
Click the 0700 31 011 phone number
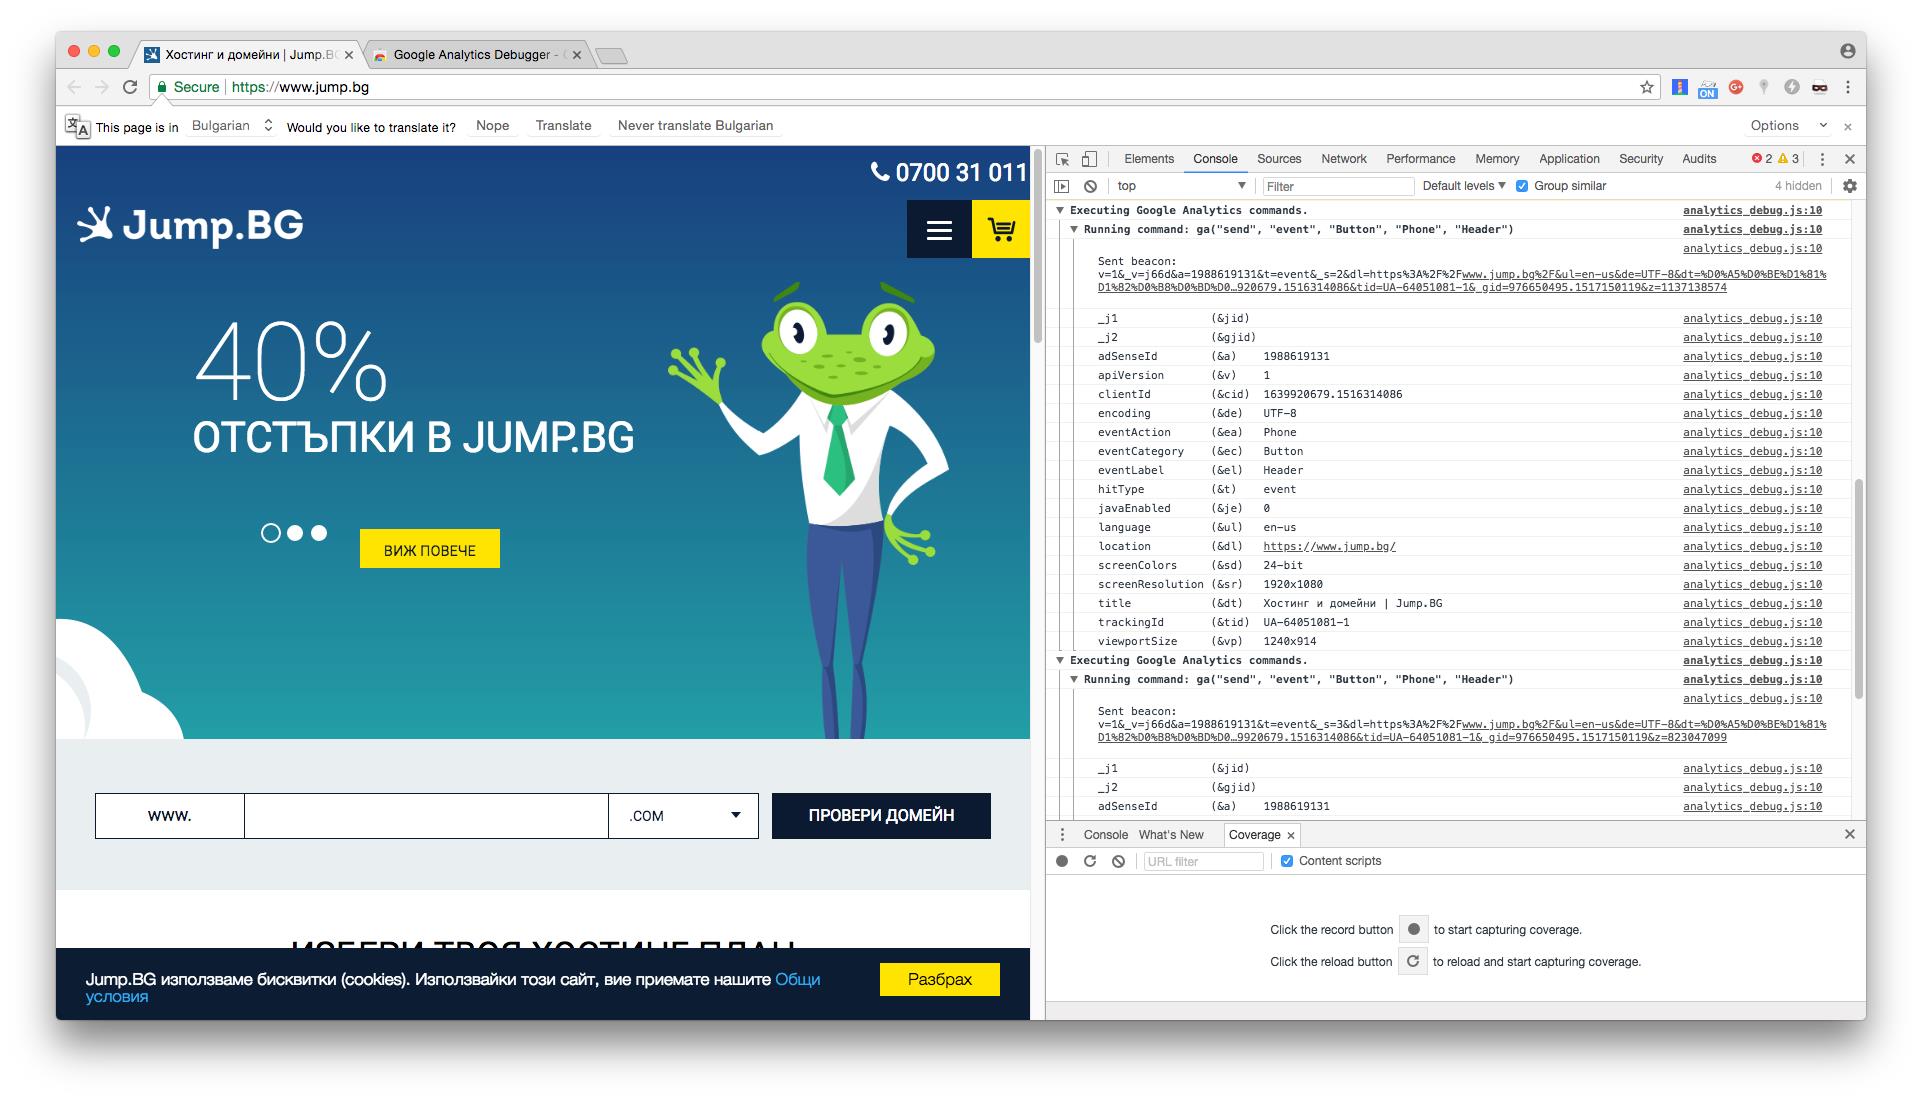(x=949, y=172)
